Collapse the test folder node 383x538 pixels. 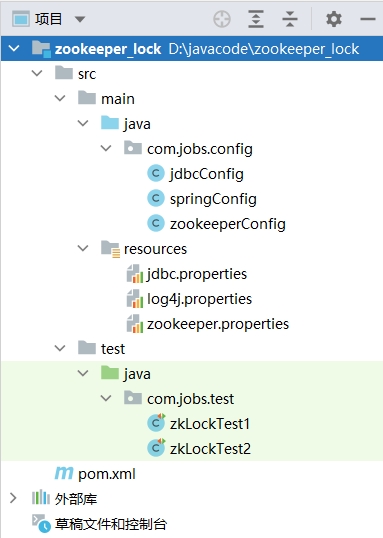point(60,348)
